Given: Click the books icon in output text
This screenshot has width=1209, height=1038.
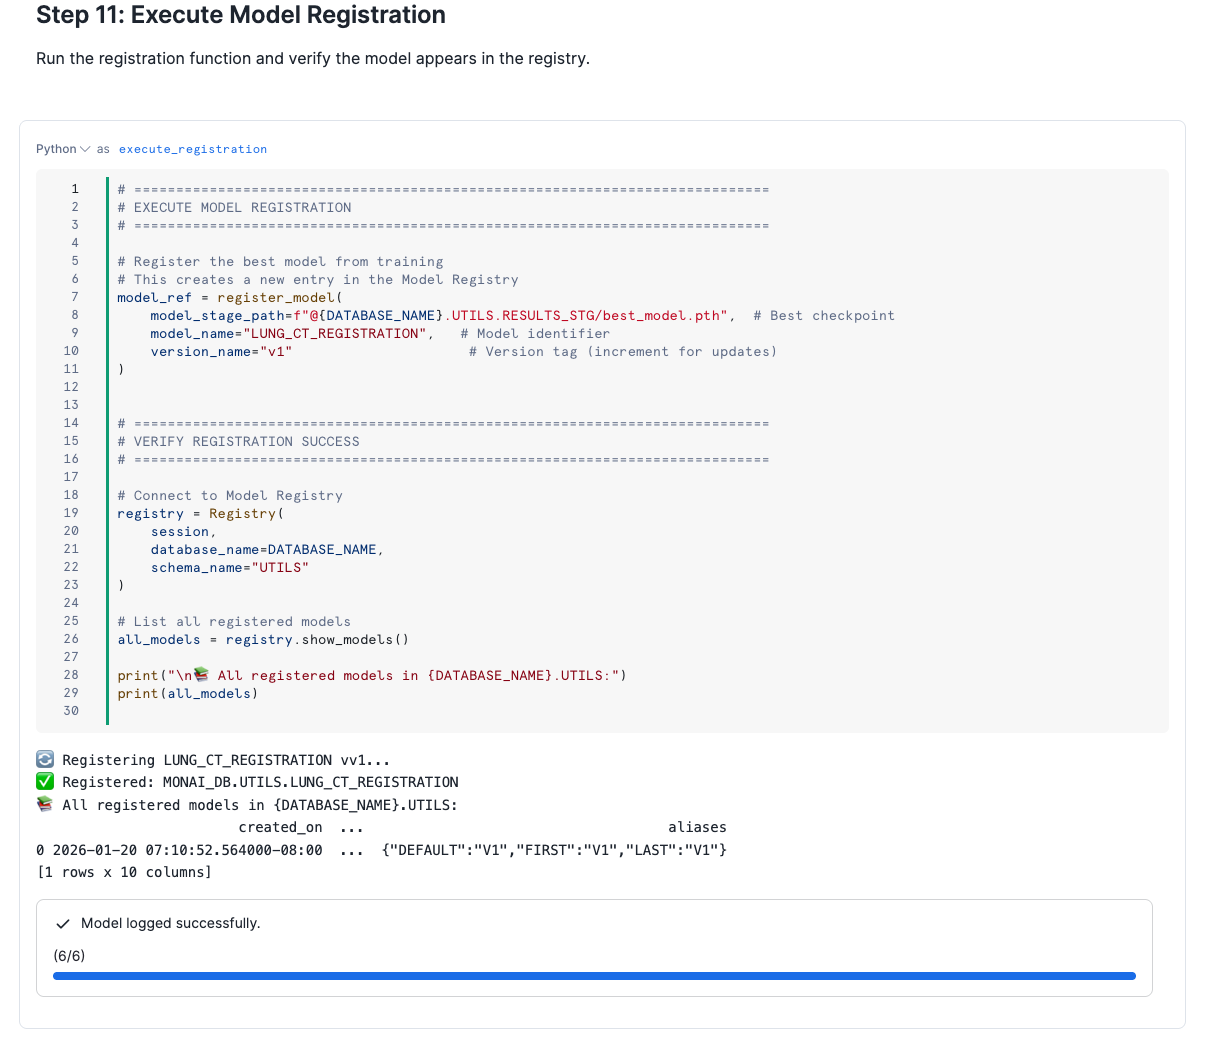Looking at the screenshot, I should (x=45, y=804).
